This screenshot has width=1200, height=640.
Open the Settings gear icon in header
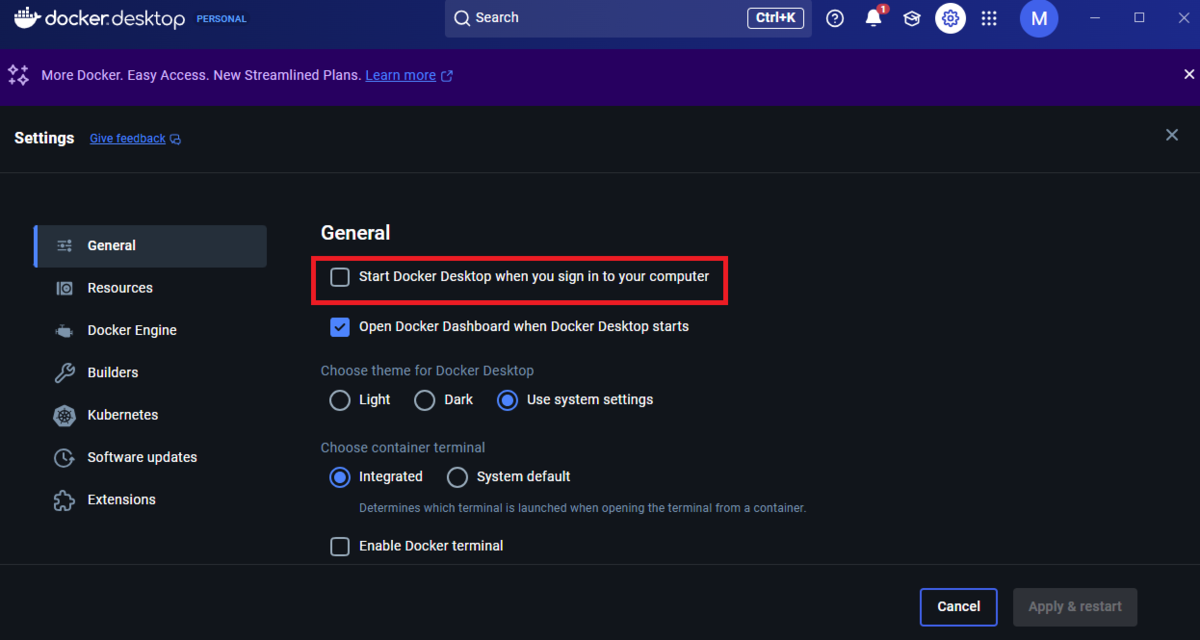[x=951, y=18]
